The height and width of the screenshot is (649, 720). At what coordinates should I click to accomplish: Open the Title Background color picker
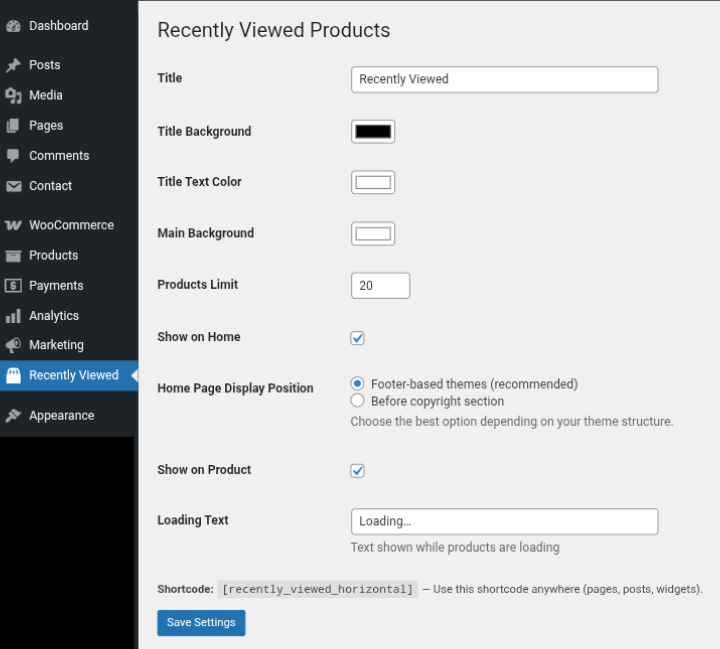373,131
